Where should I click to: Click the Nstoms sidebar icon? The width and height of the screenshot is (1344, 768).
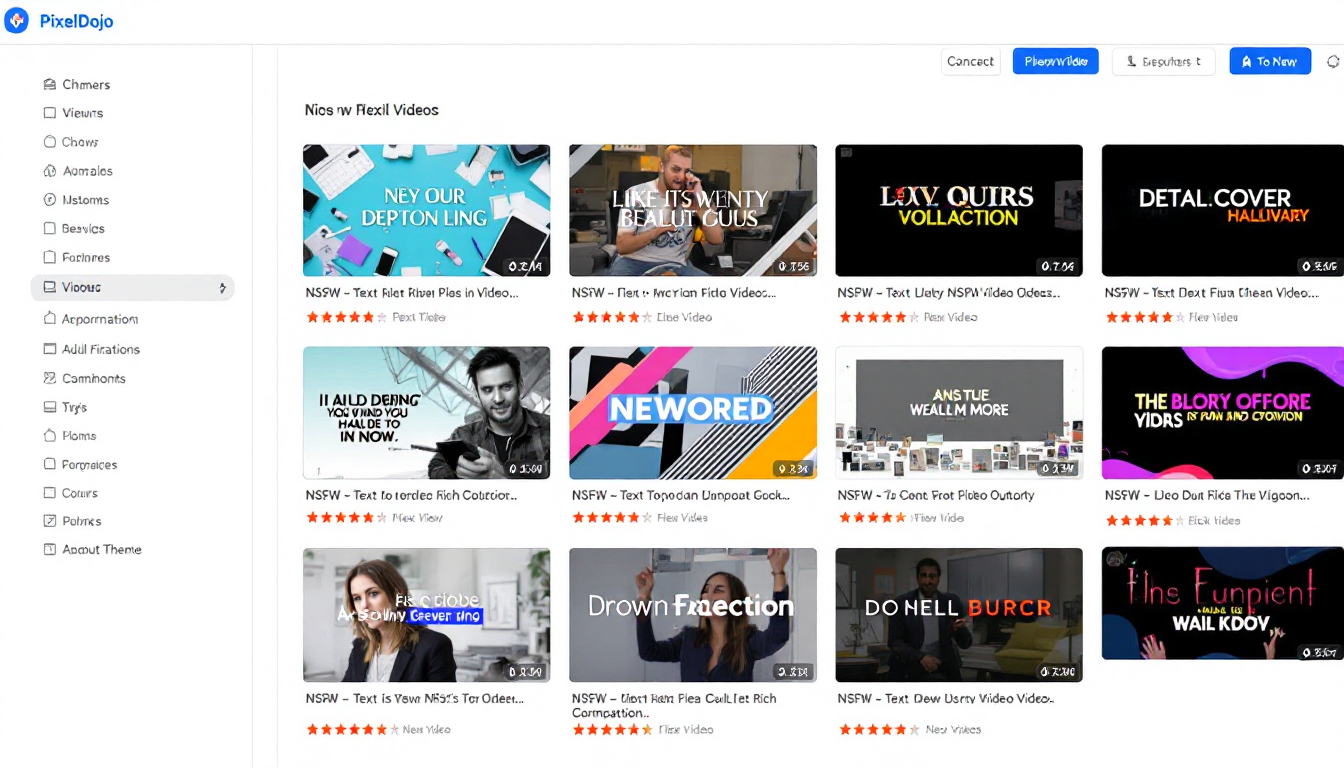click(48, 199)
